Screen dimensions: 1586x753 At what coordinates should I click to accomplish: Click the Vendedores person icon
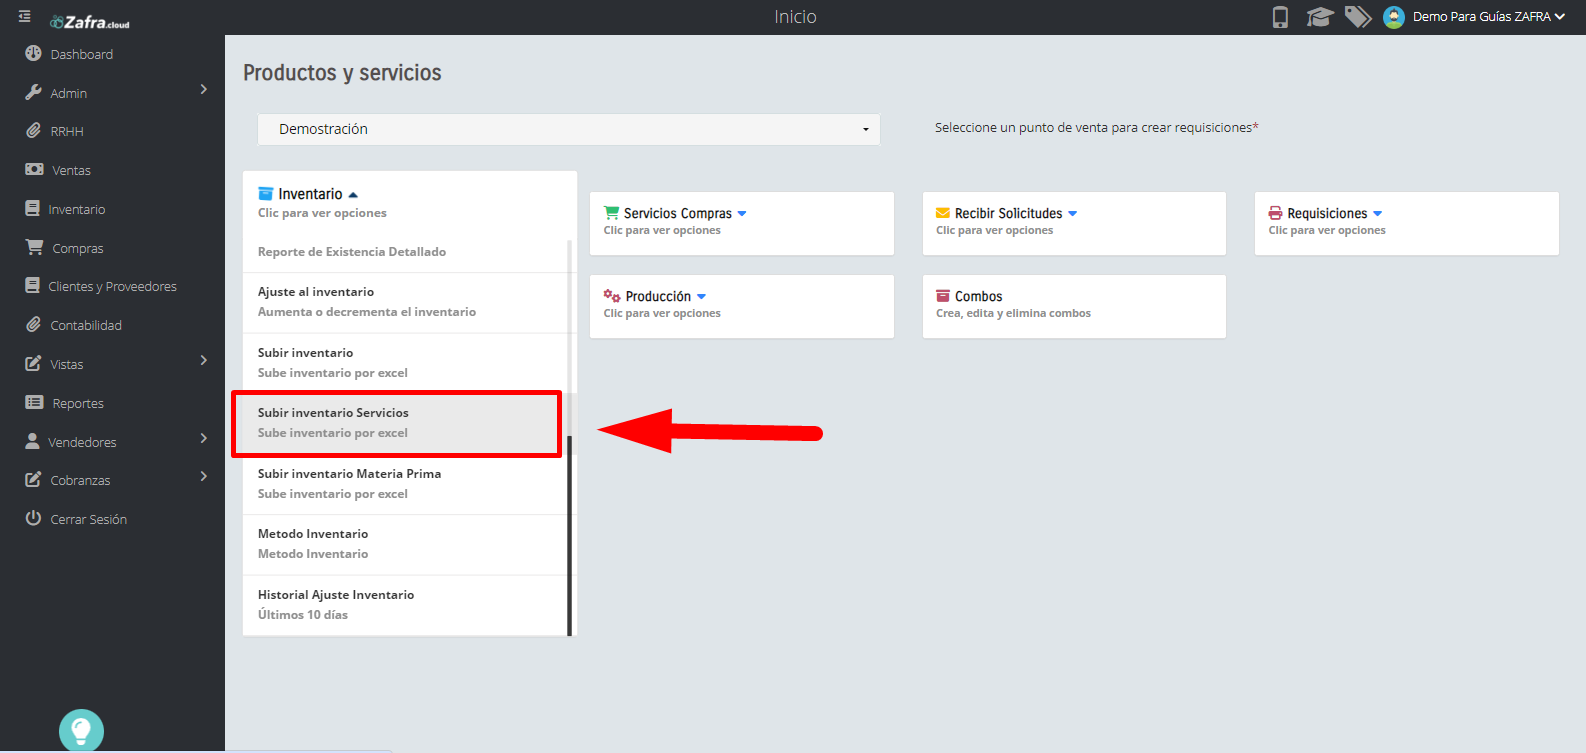[32, 441]
